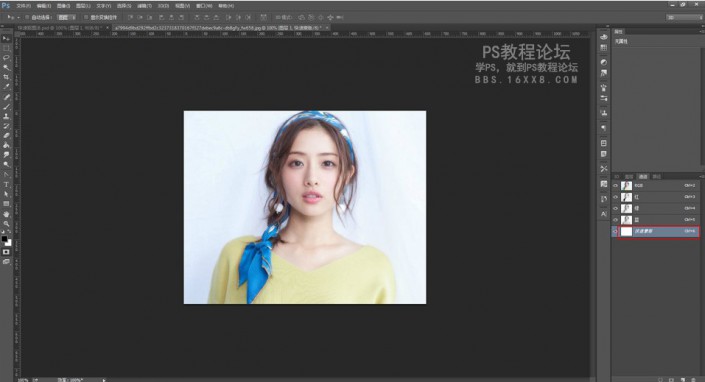This screenshot has height=382, width=705.
Task: Open the Swatches panel icon
Action: [604, 48]
